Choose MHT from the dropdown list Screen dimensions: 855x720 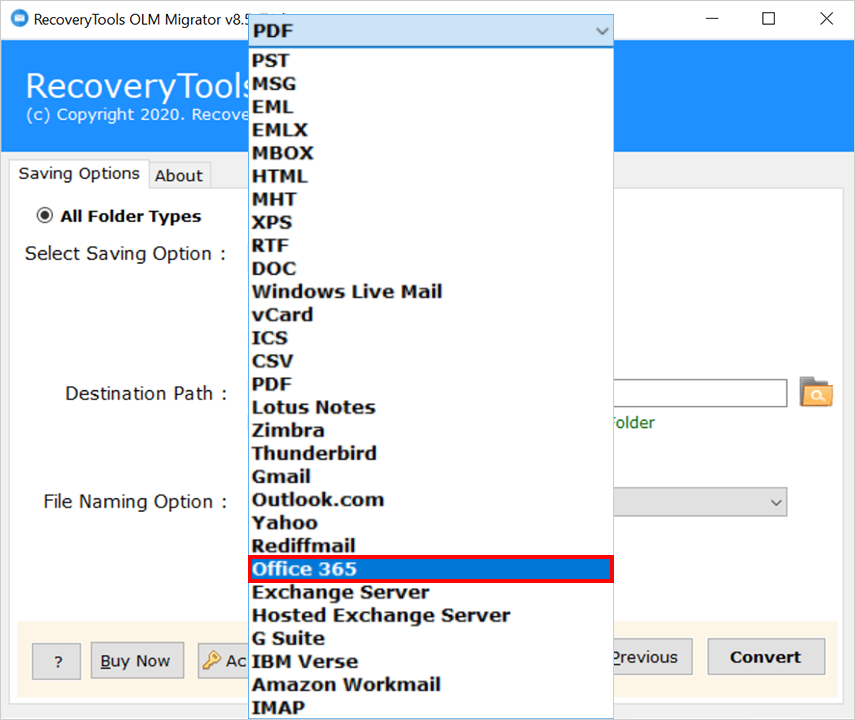tap(431, 199)
